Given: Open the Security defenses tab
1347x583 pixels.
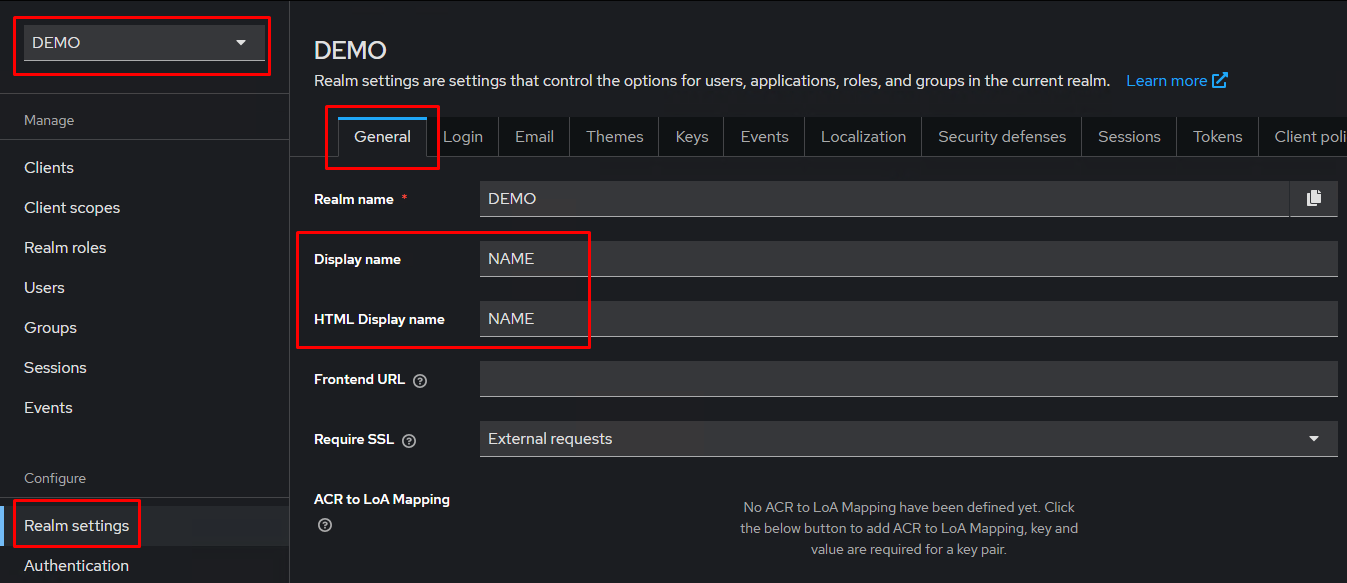Looking at the screenshot, I should click(x=1001, y=137).
